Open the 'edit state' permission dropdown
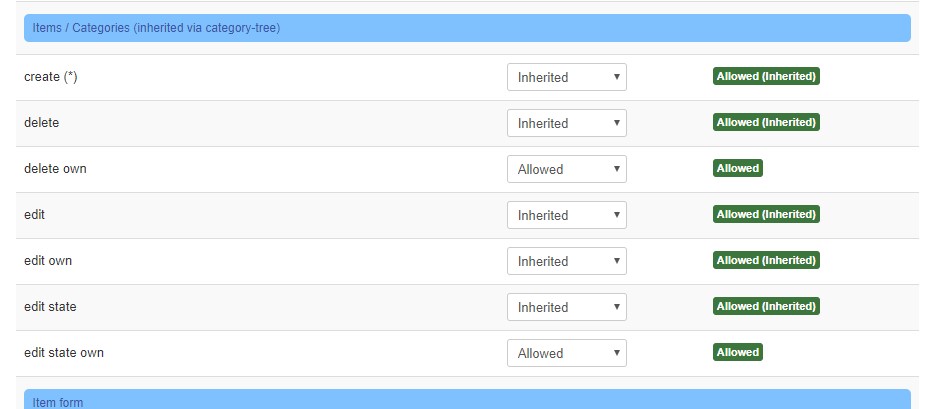 [566, 307]
